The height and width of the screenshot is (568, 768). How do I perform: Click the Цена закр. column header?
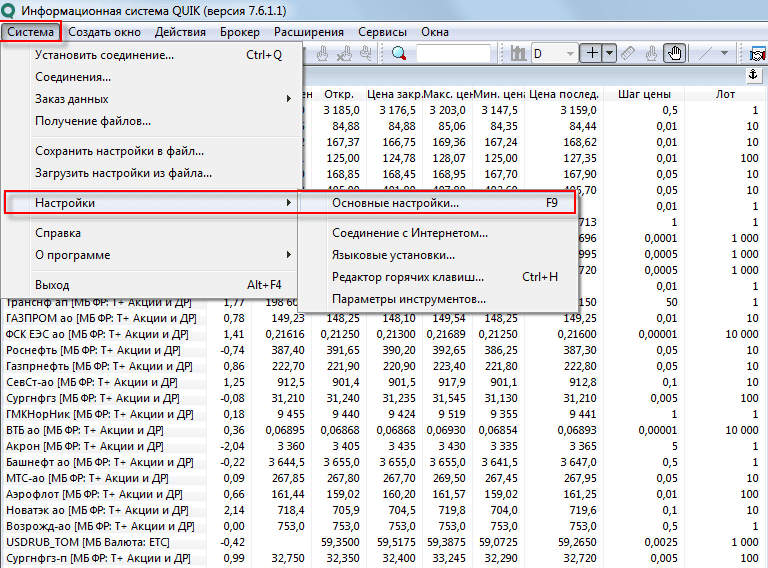(394, 94)
